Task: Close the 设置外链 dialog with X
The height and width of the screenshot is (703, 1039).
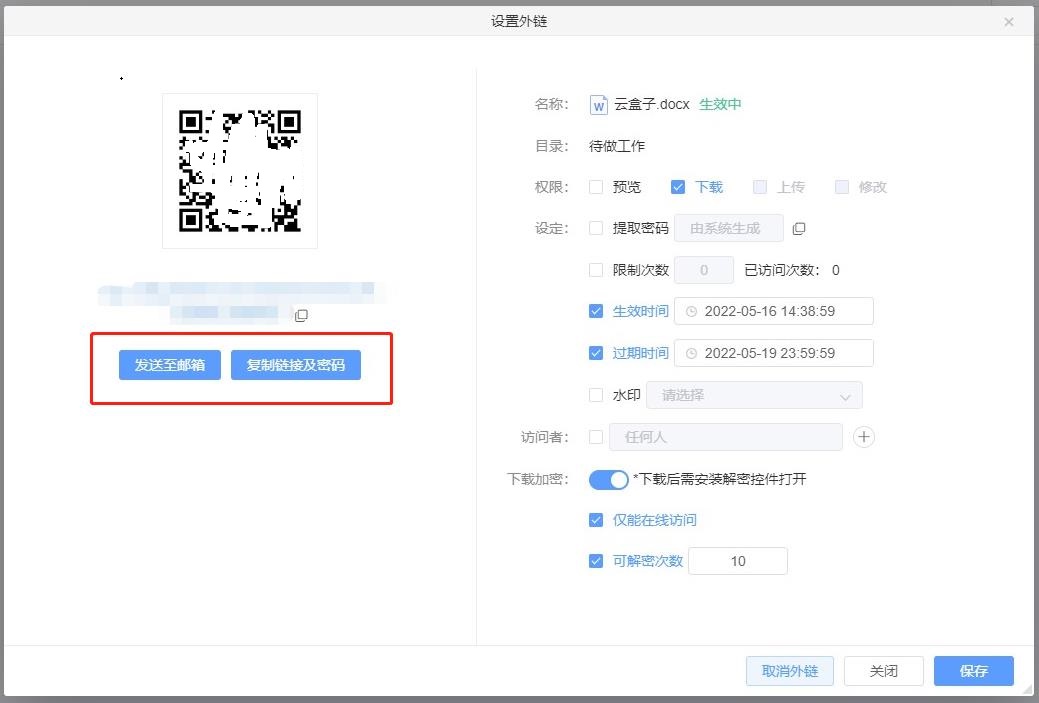Action: coord(1009,22)
